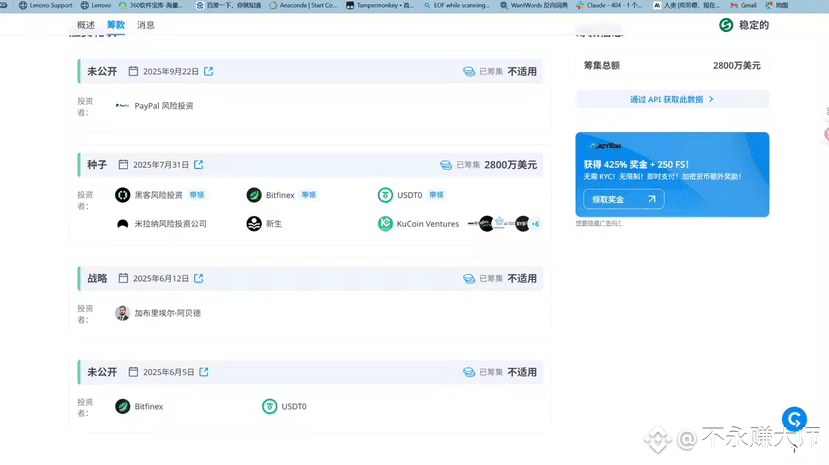Click calendar icon beside 2025年7月31日
Screen dimensions: 829x465
123,165
